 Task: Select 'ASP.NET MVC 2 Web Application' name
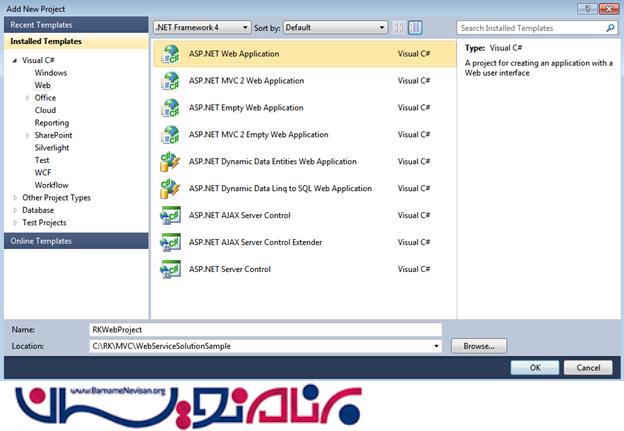coord(246,81)
